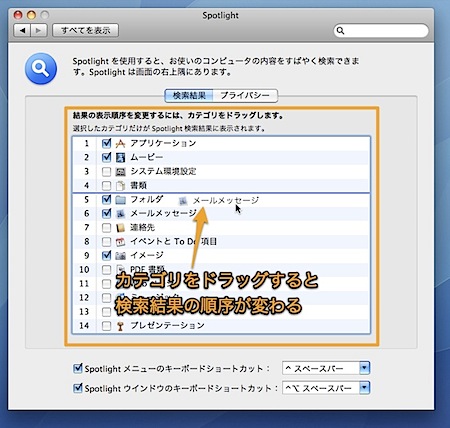Click row number 14 in the list
The height and width of the screenshot is (428, 450).
tap(84, 325)
